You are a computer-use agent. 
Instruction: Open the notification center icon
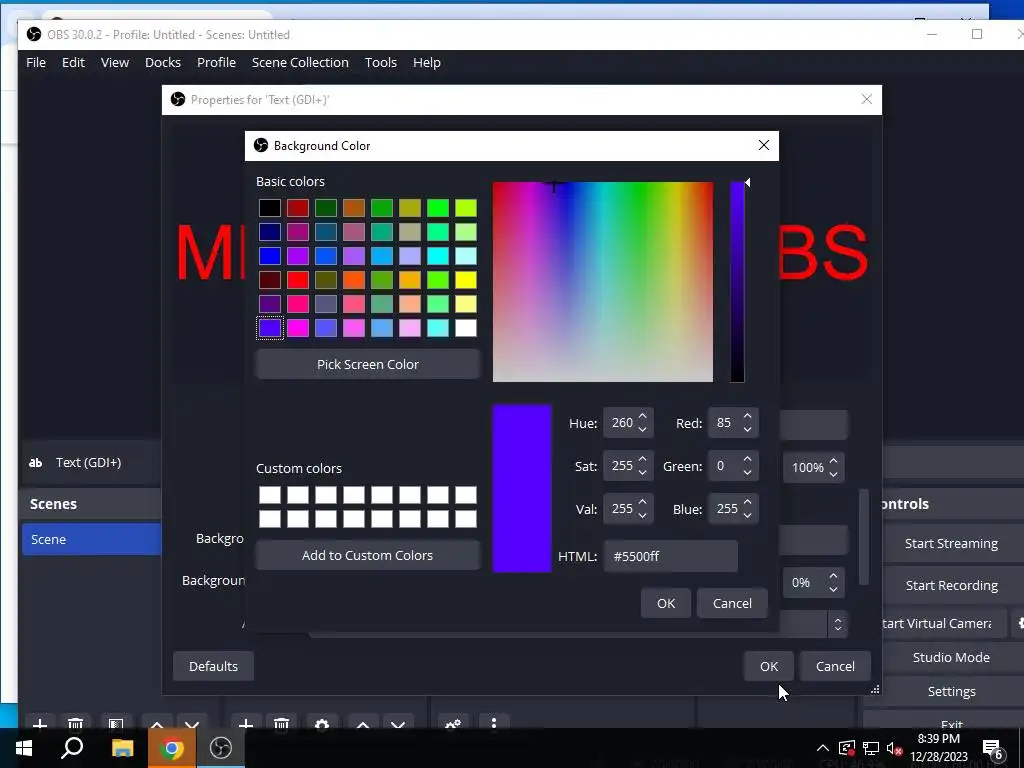point(993,748)
